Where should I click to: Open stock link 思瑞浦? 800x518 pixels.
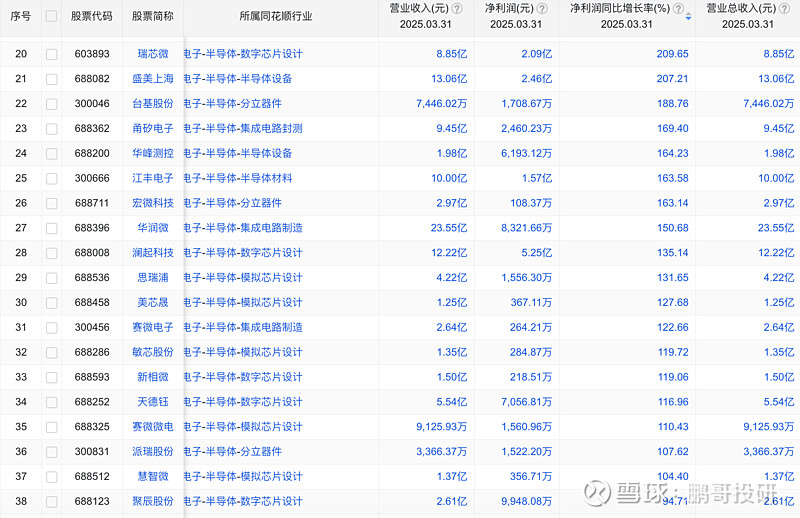[x=153, y=278]
